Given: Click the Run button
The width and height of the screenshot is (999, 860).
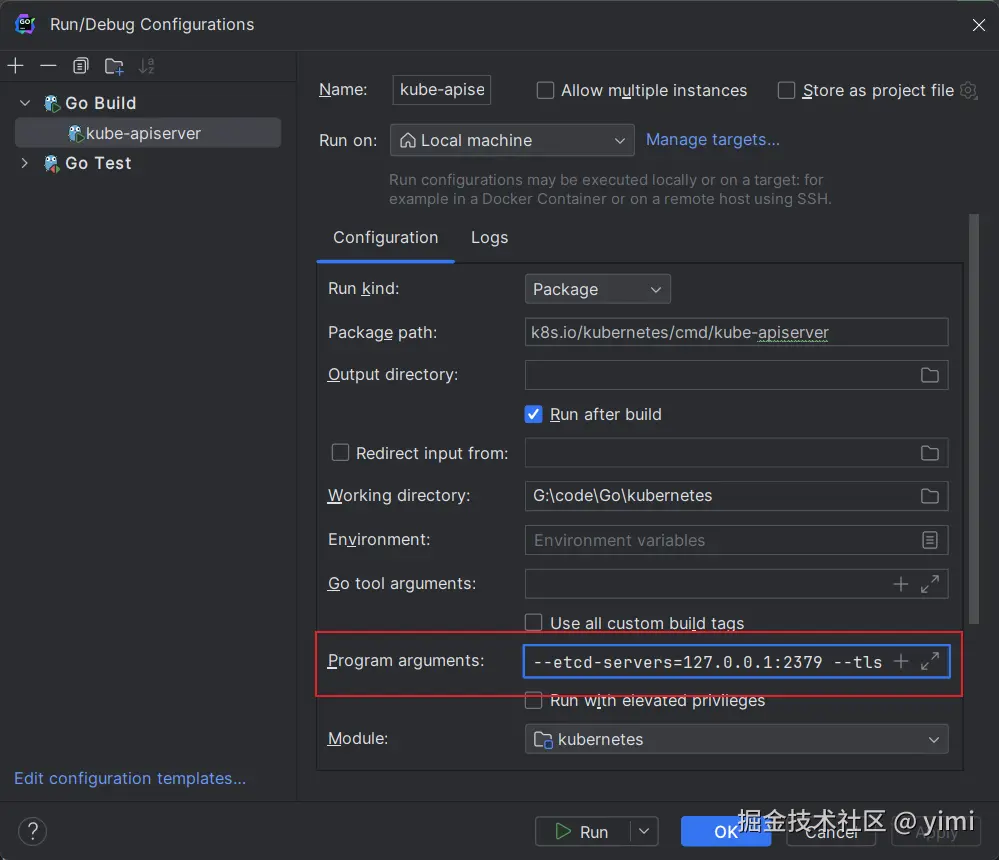Looking at the screenshot, I should point(583,831).
